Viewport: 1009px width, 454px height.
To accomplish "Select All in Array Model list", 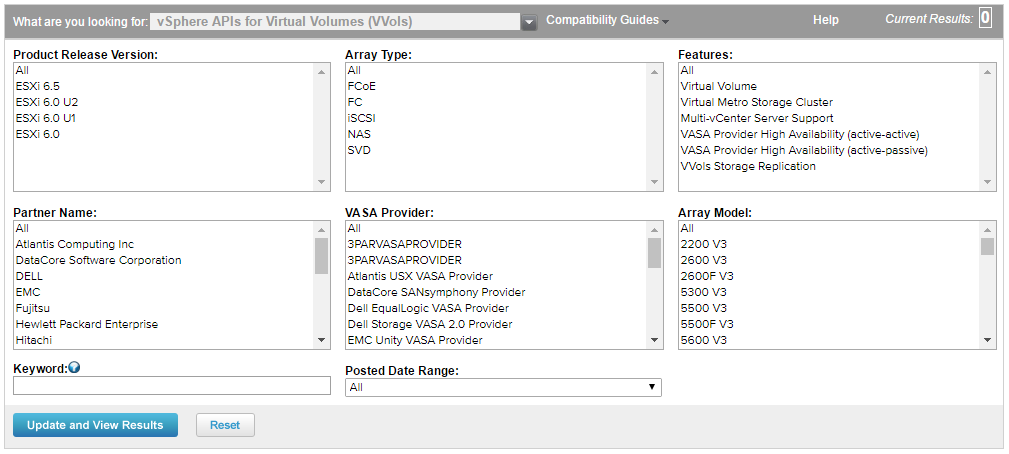I will pos(829,228).
